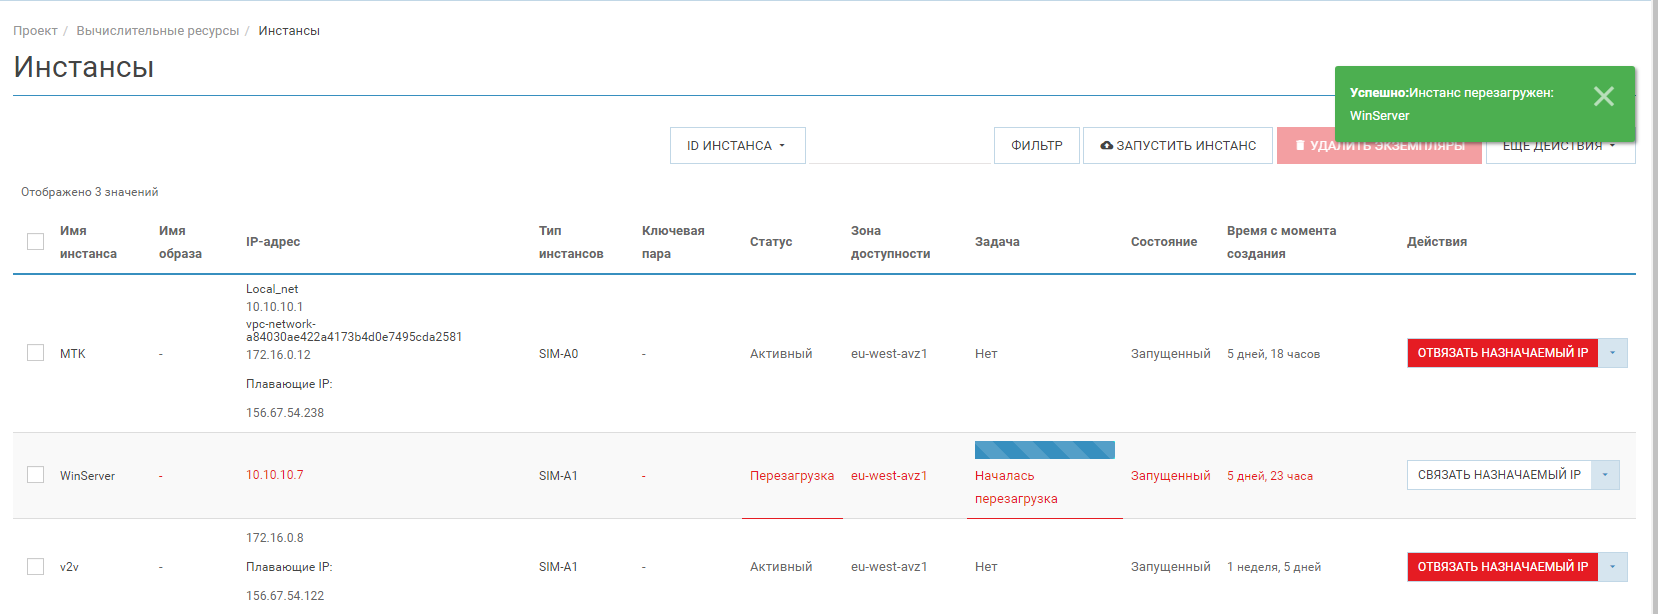The width and height of the screenshot is (1658, 614).
Task: Click СВЯЗАТЬ НАЗНАЧАЕМЫЙ IP for WinServer
Action: tap(1498, 475)
